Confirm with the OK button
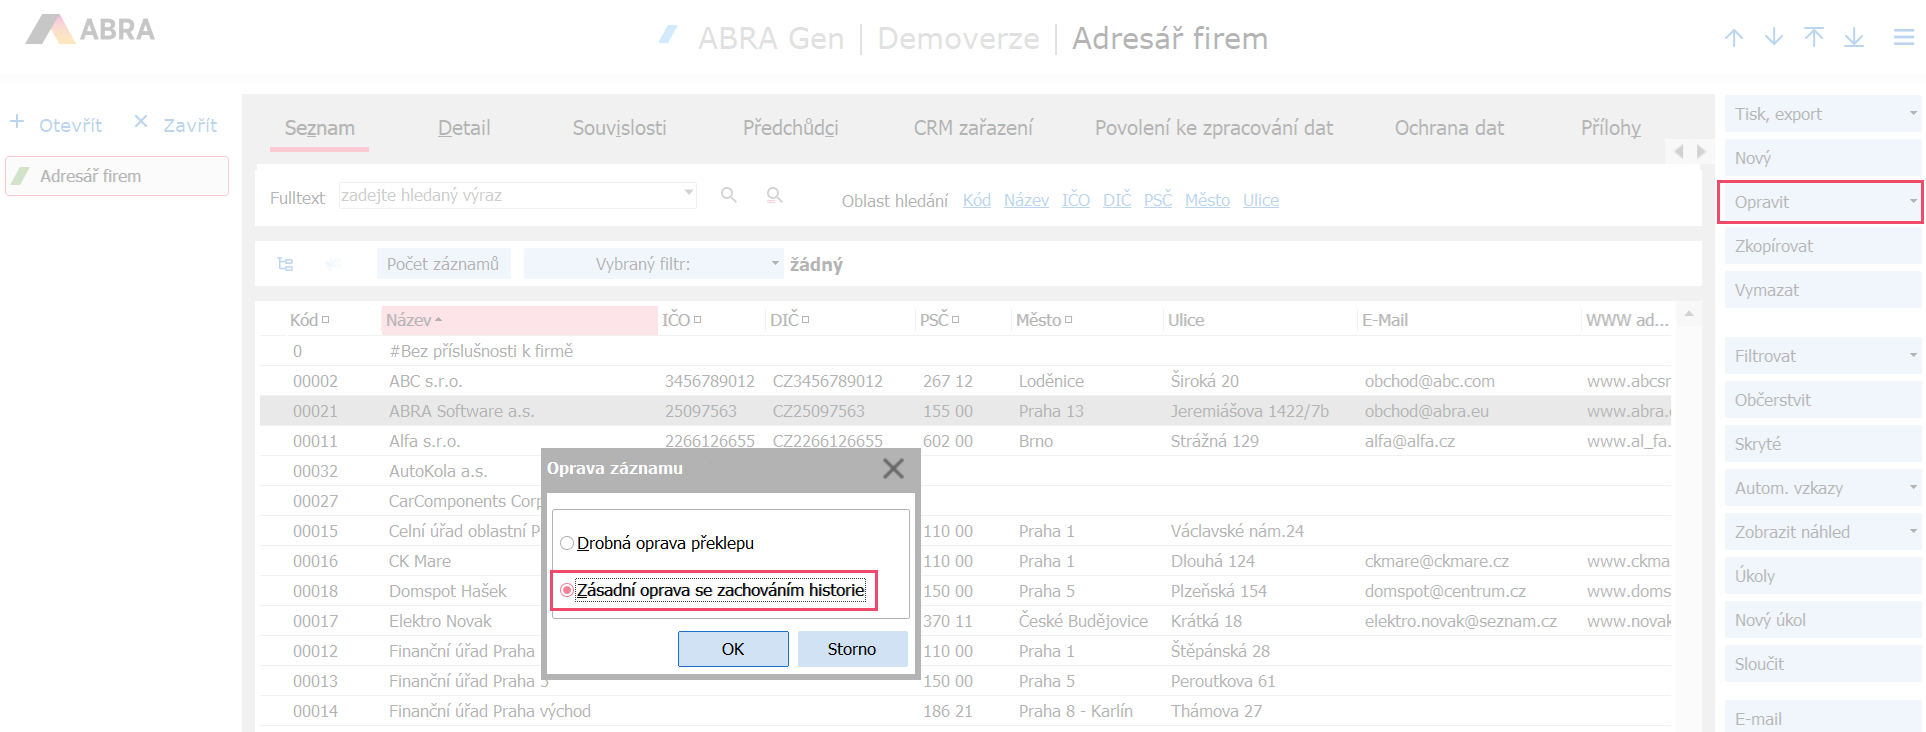Screen dimensions: 1926x732 [x=733, y=649]
